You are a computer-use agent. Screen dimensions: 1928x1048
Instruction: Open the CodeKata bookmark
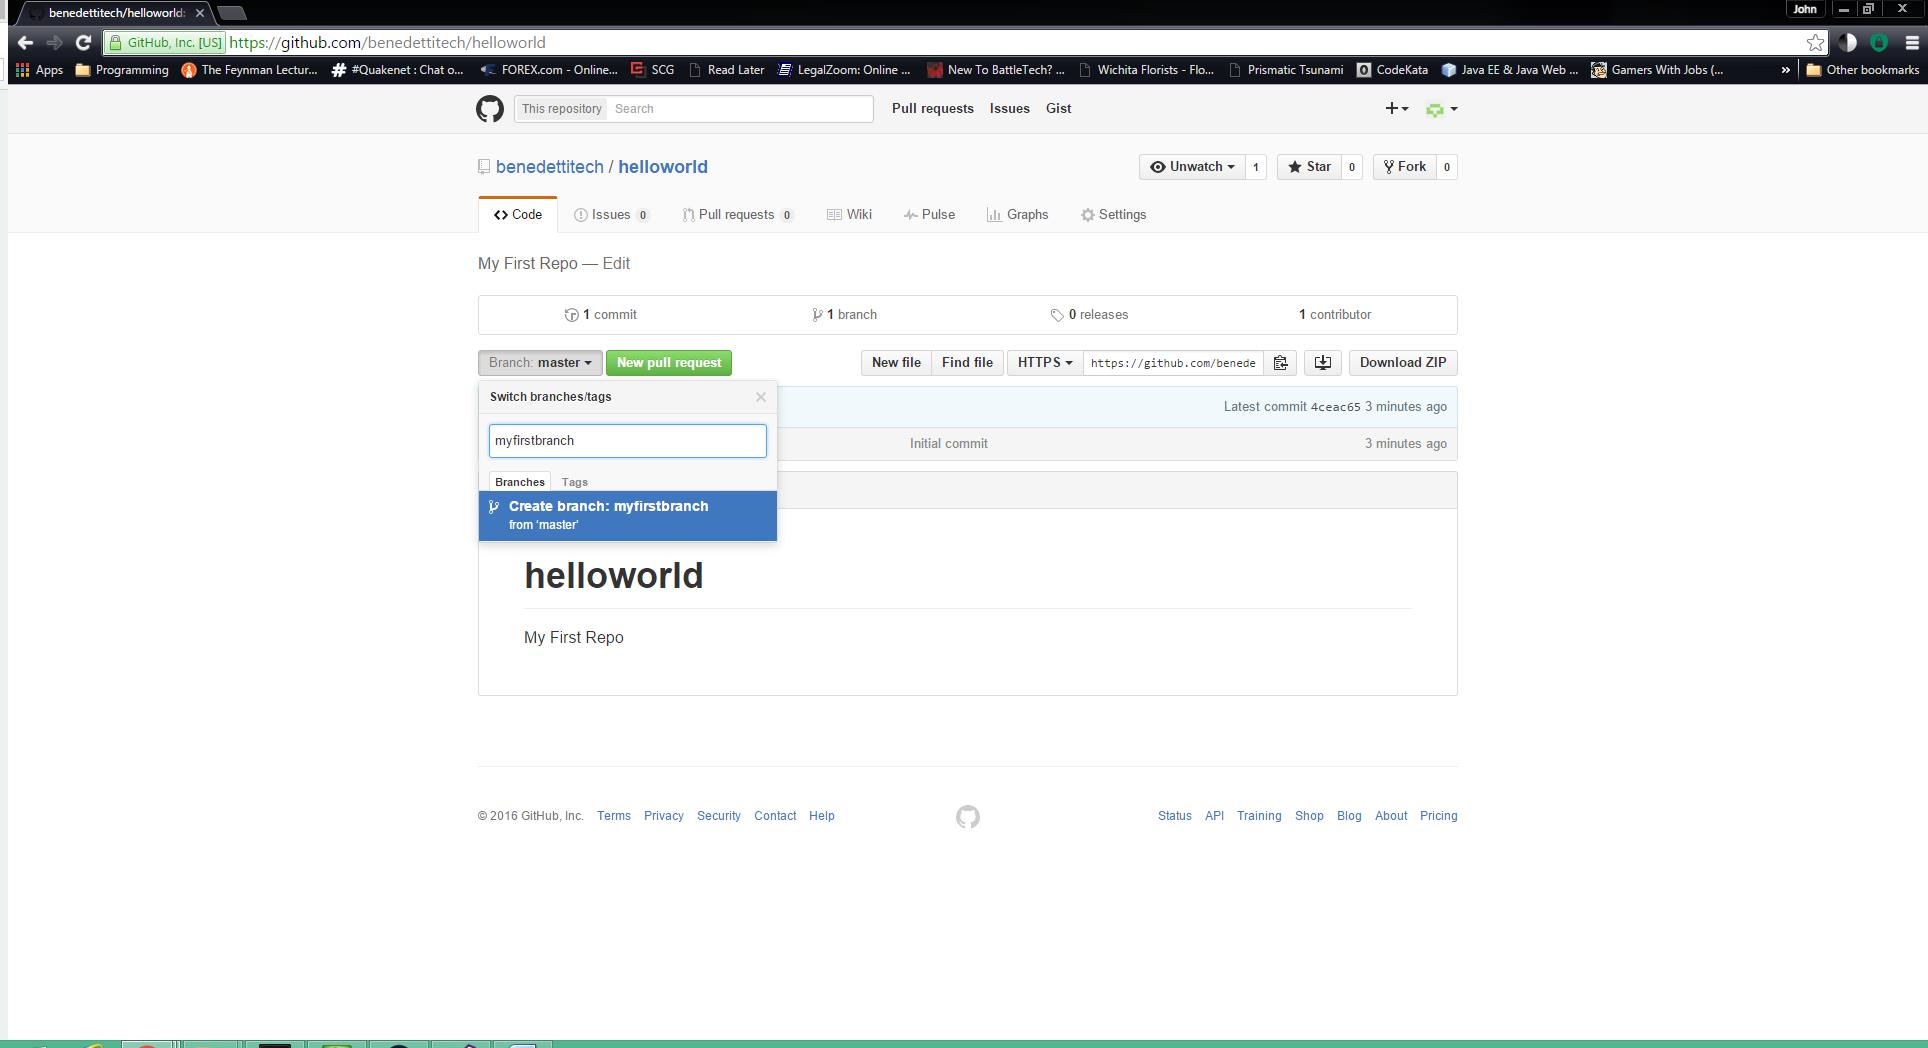click(x=1392, y=70)
